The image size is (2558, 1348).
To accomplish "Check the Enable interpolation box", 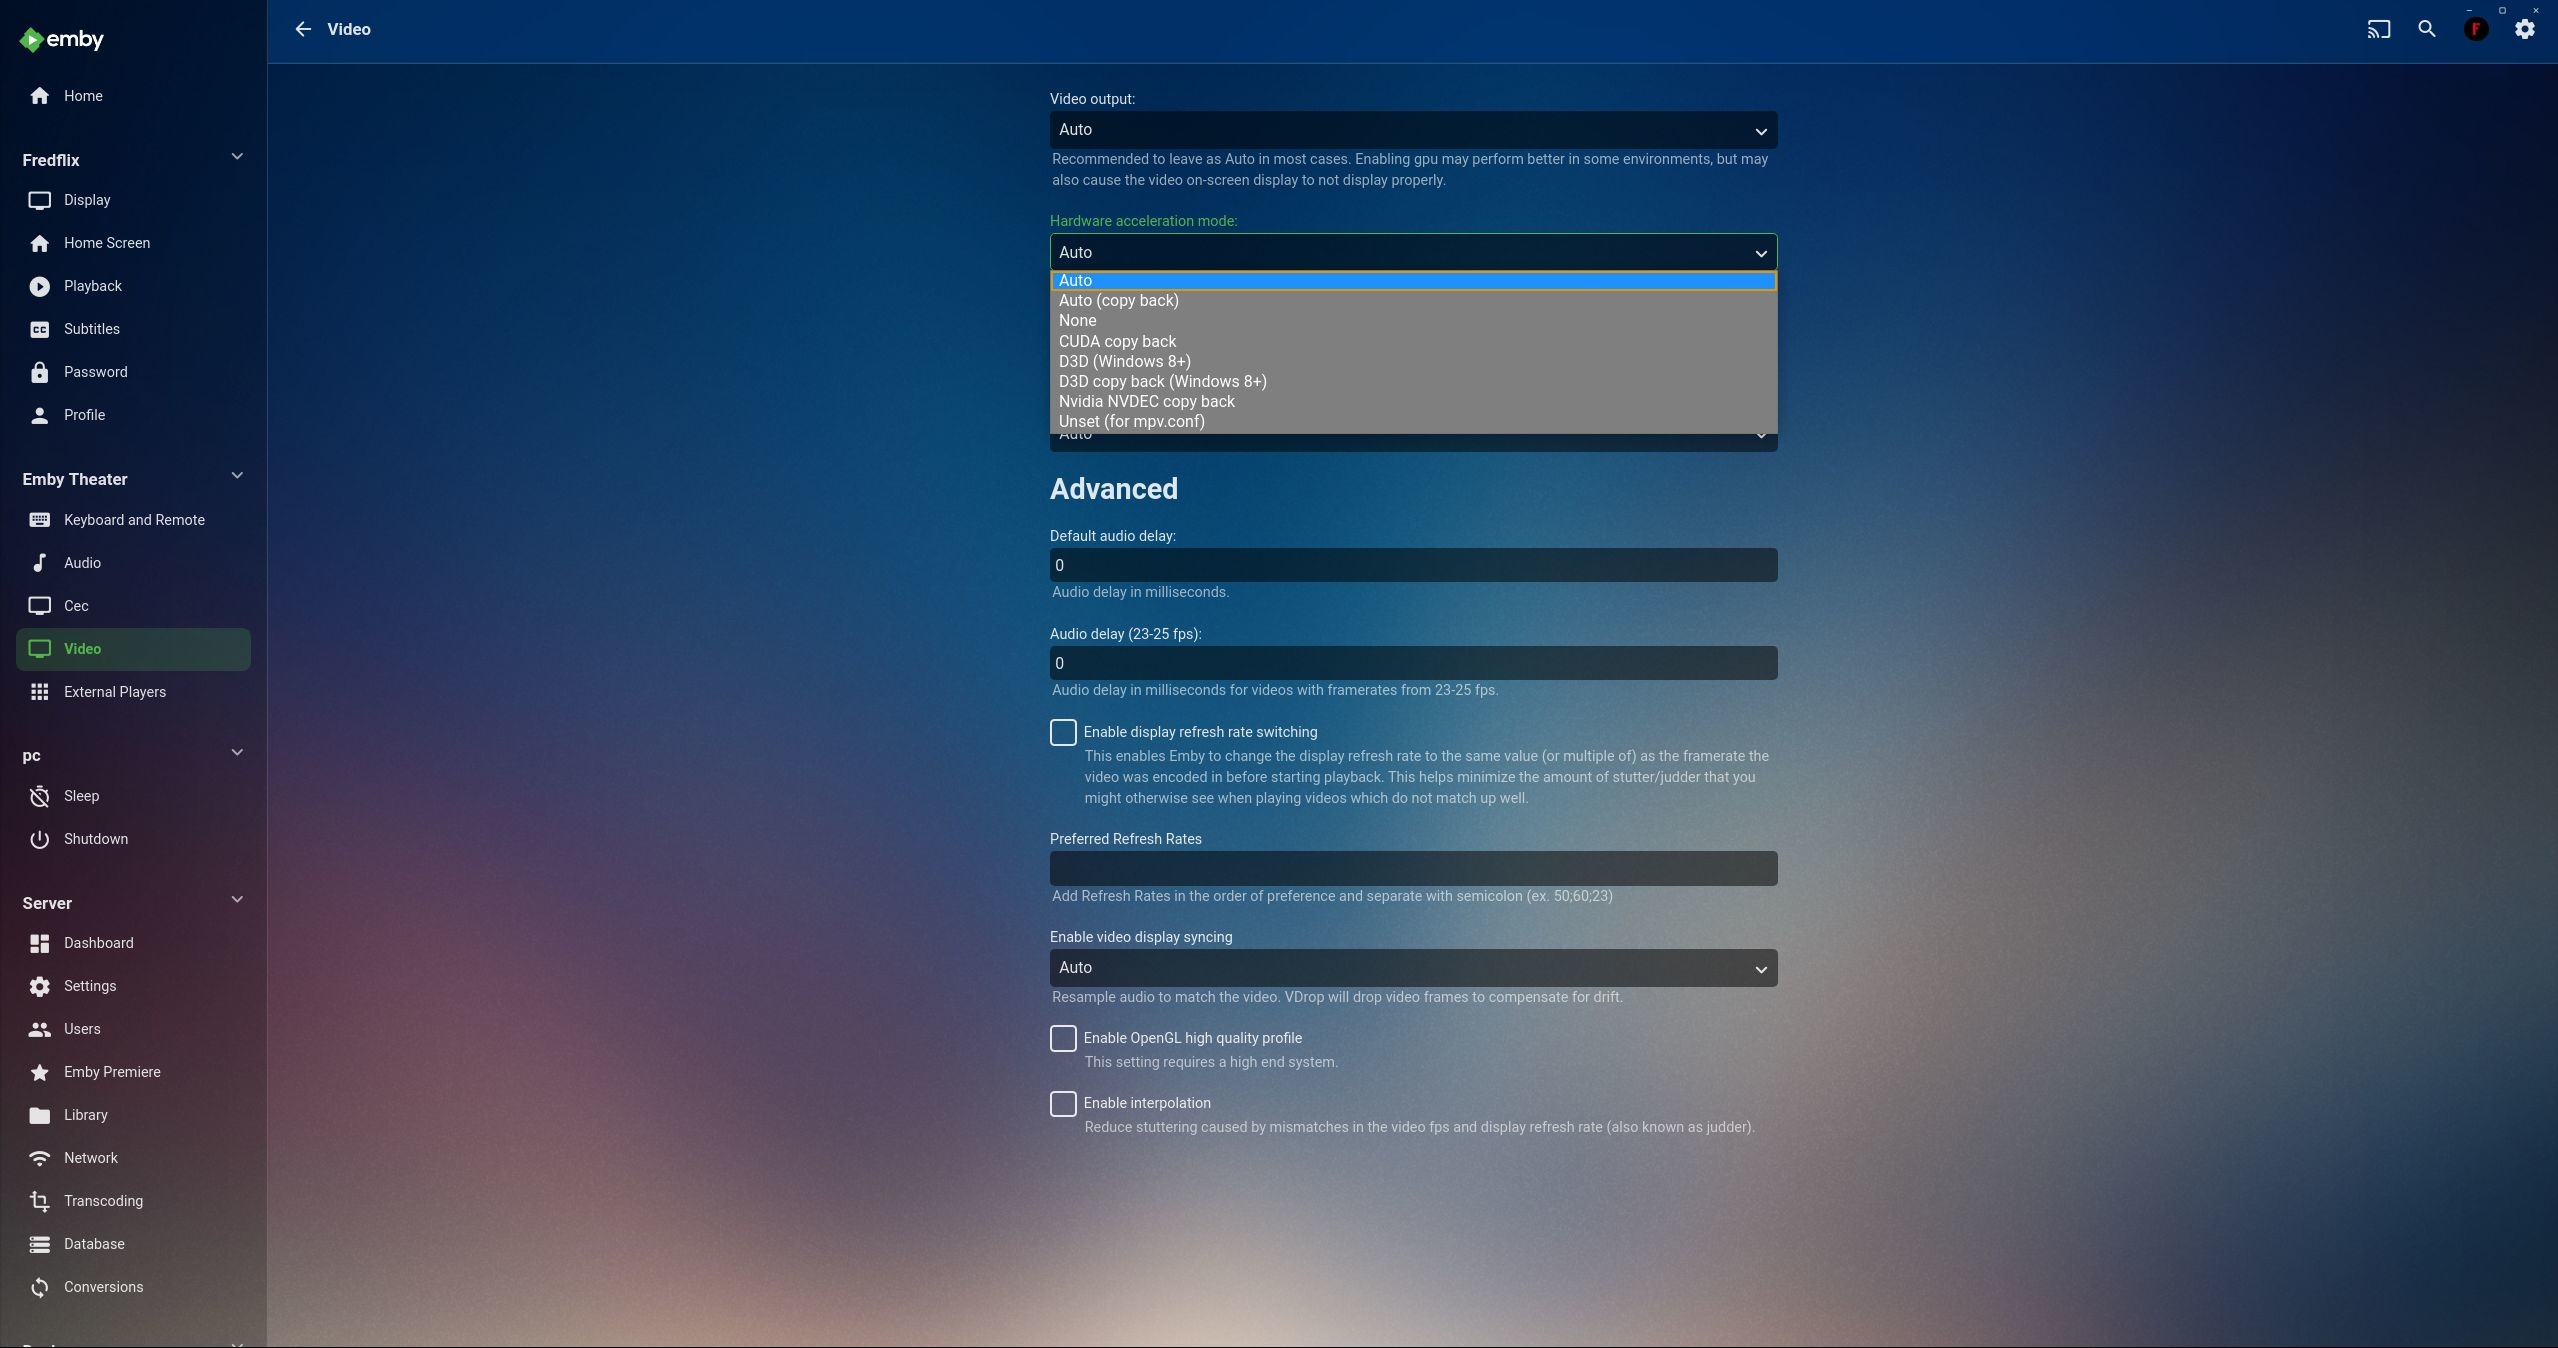I will [1063, 1103].
